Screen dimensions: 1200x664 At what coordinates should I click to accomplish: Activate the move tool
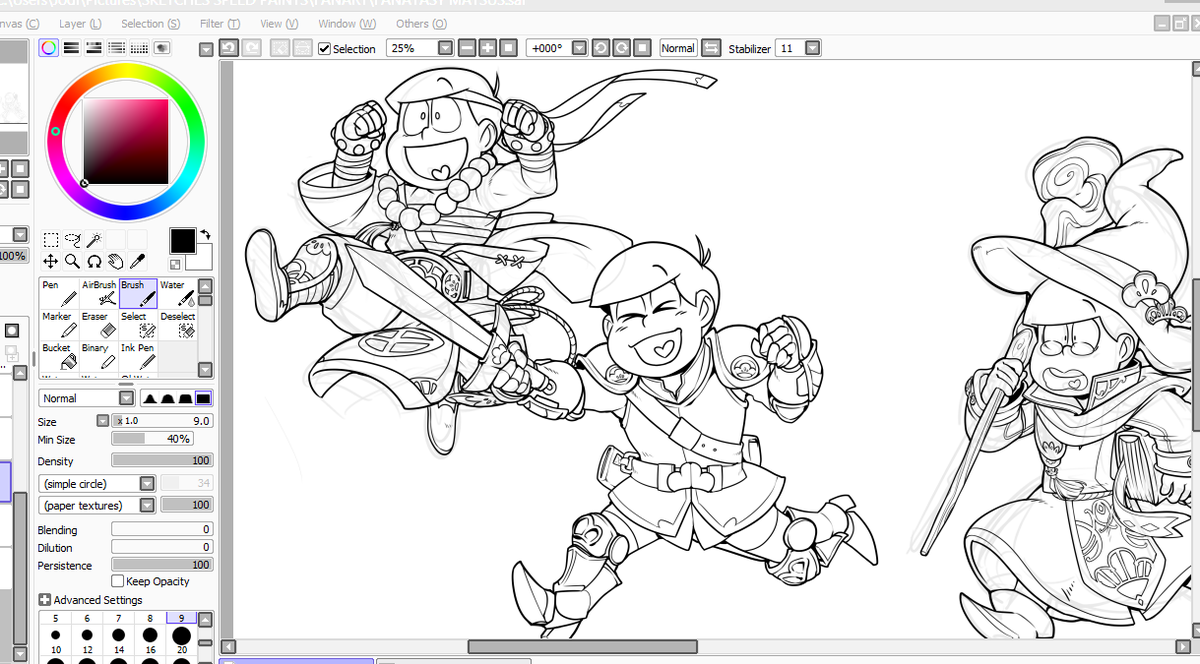[50, 261]
